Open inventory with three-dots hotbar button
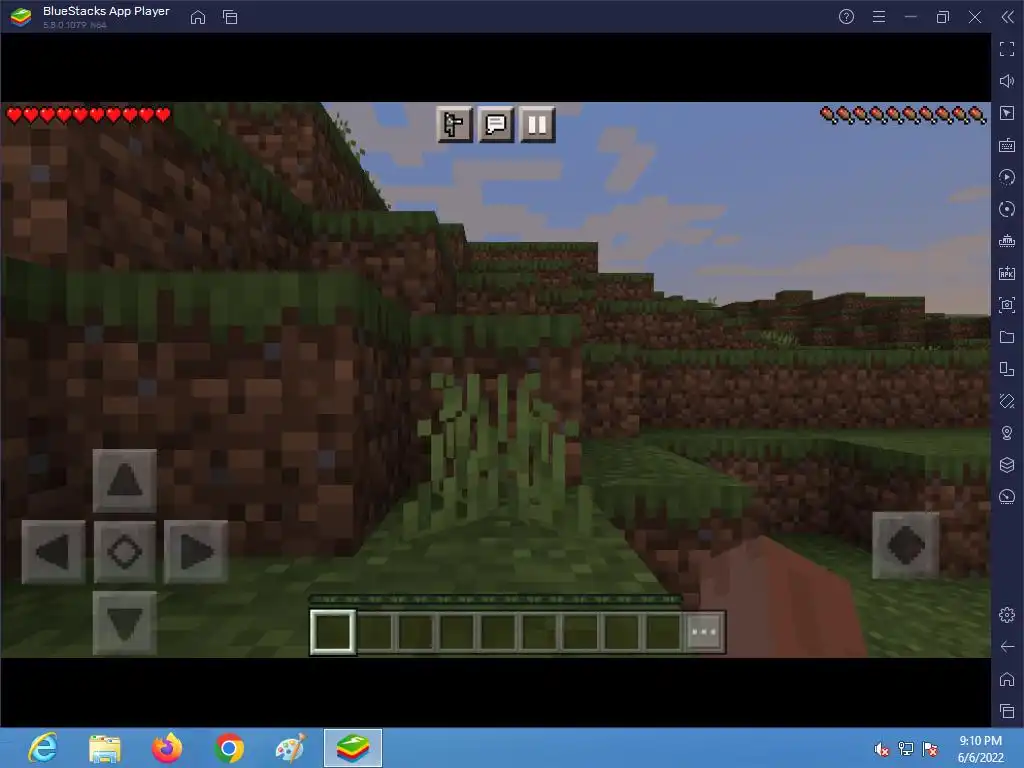This screenshot has width=1024, height=768. [703, 632]
